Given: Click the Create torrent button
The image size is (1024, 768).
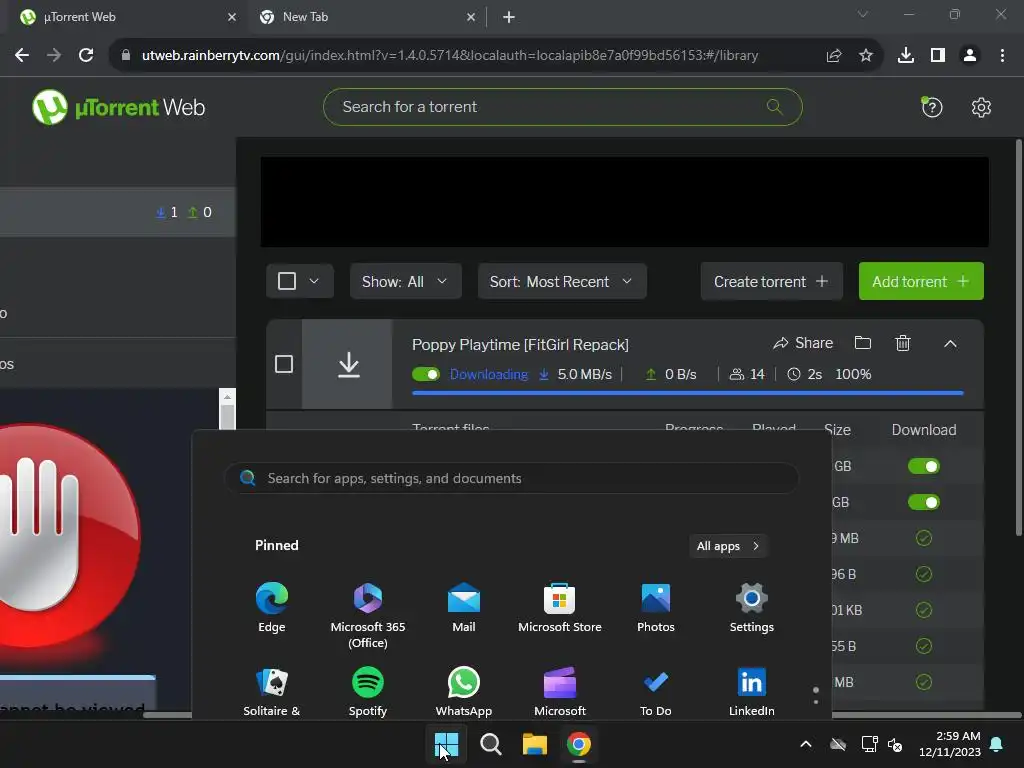Looking at the screenshot, I should 771,281.
